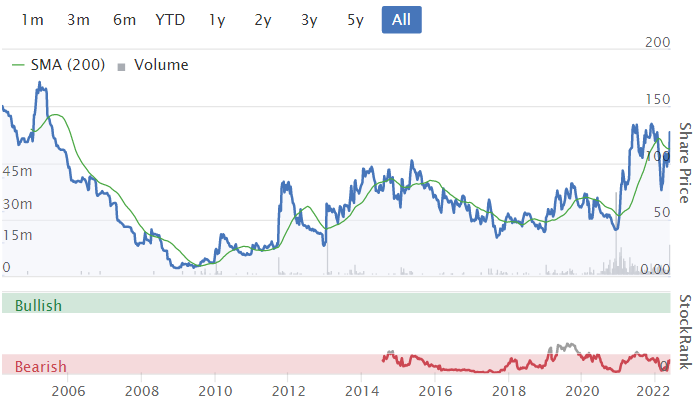This screenshot has width=700, height=398.
Task: Select the 2y time range
Action: coord(263,20)
